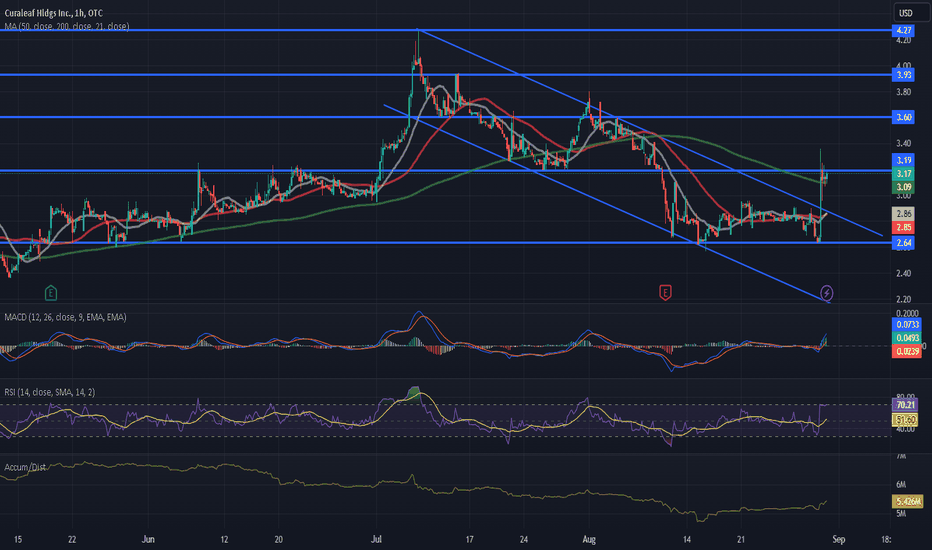Open the USD currency selector

click(x=912, y=12)
